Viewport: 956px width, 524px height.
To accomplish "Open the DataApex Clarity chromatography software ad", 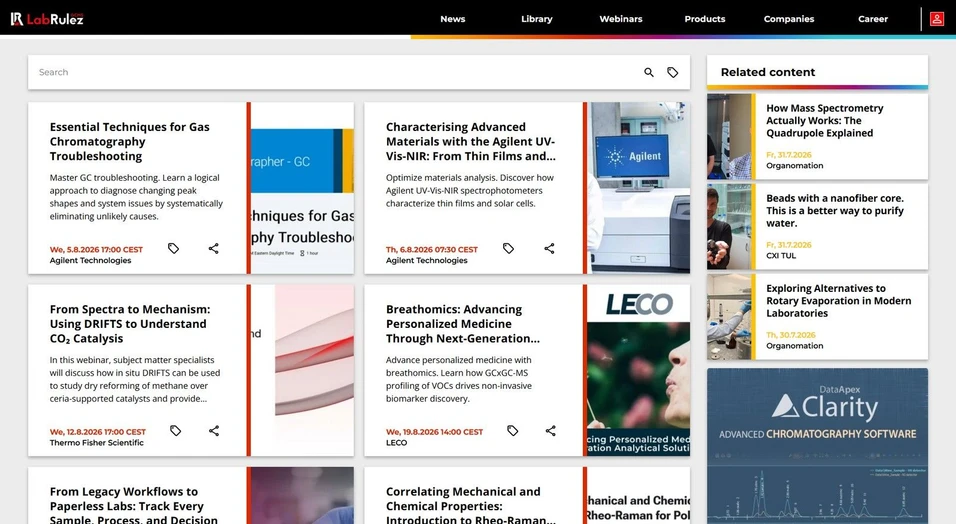I will click(818, 446).
